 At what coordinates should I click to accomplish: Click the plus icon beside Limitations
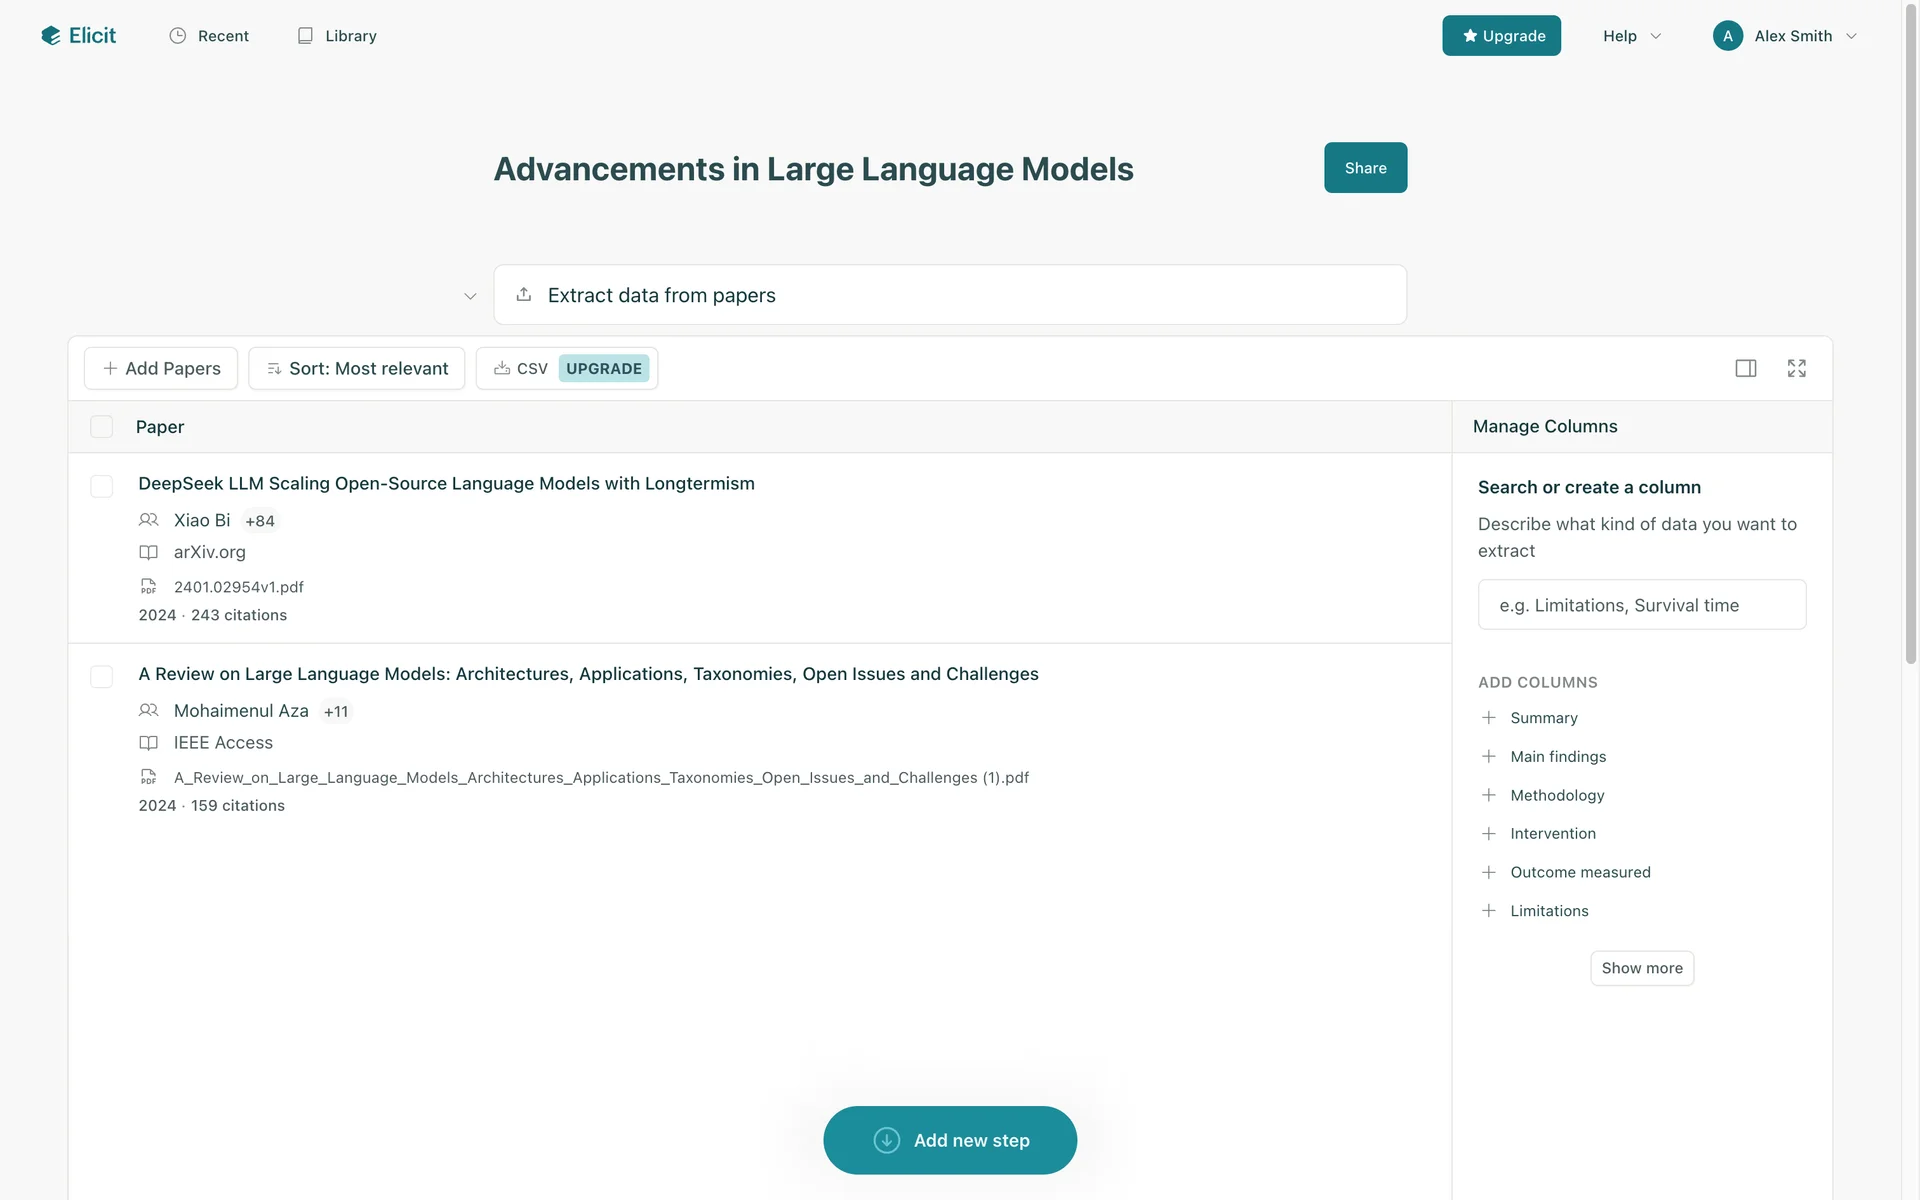click(x=1488, y=911)
